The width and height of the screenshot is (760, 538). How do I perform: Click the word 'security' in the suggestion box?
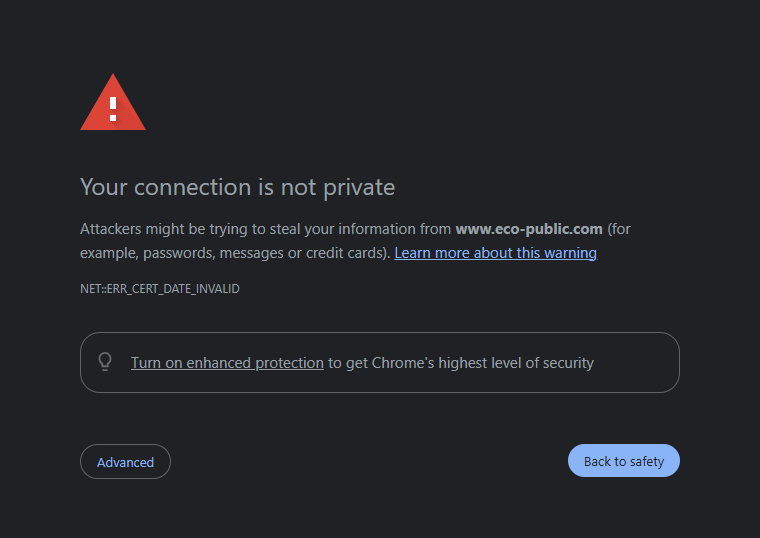click(x=566, y=363)
